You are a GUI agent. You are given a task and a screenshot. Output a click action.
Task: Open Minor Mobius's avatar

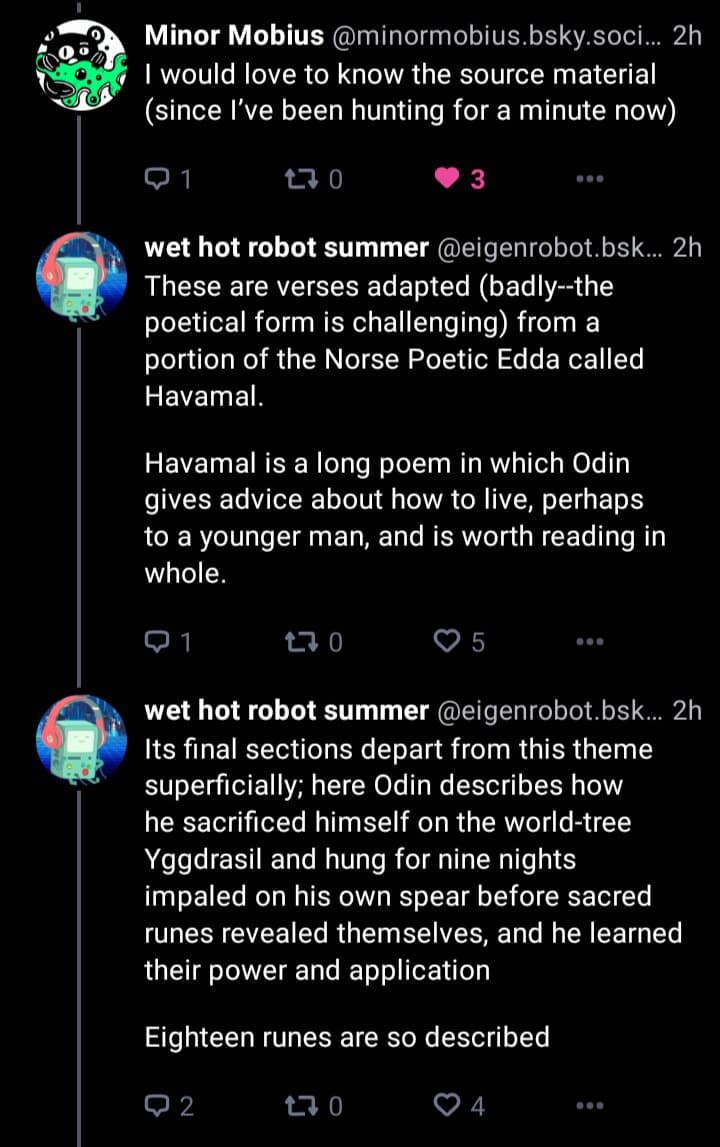(79, 61)
